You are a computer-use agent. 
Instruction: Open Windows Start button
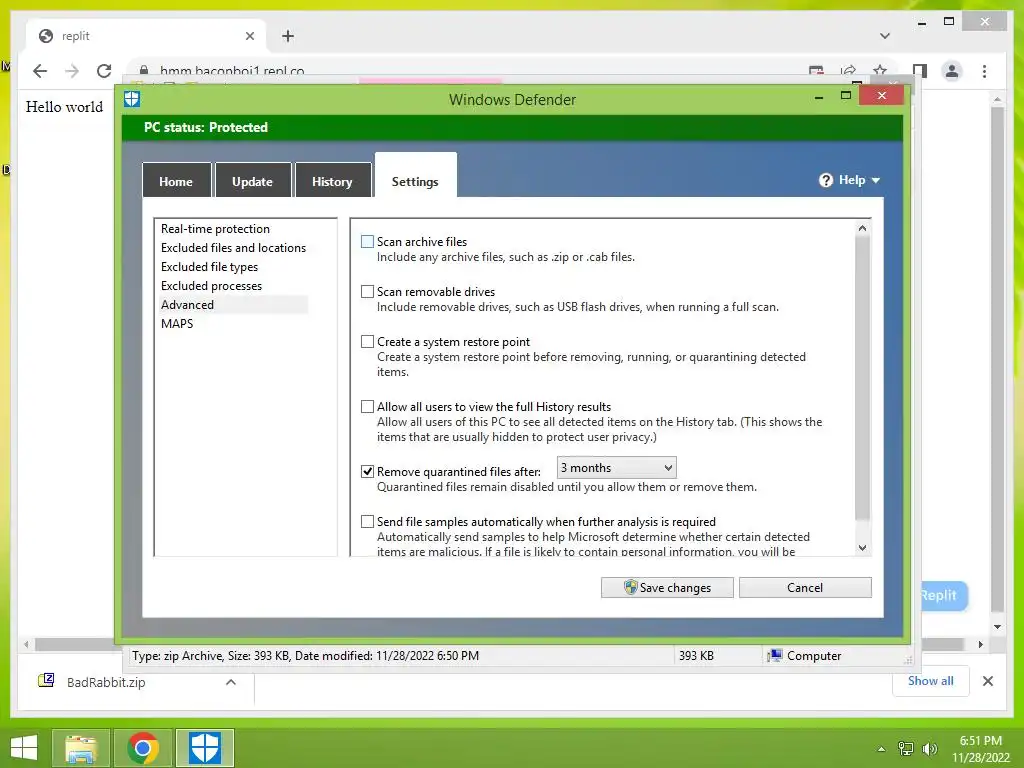click(x=24, y=748)
